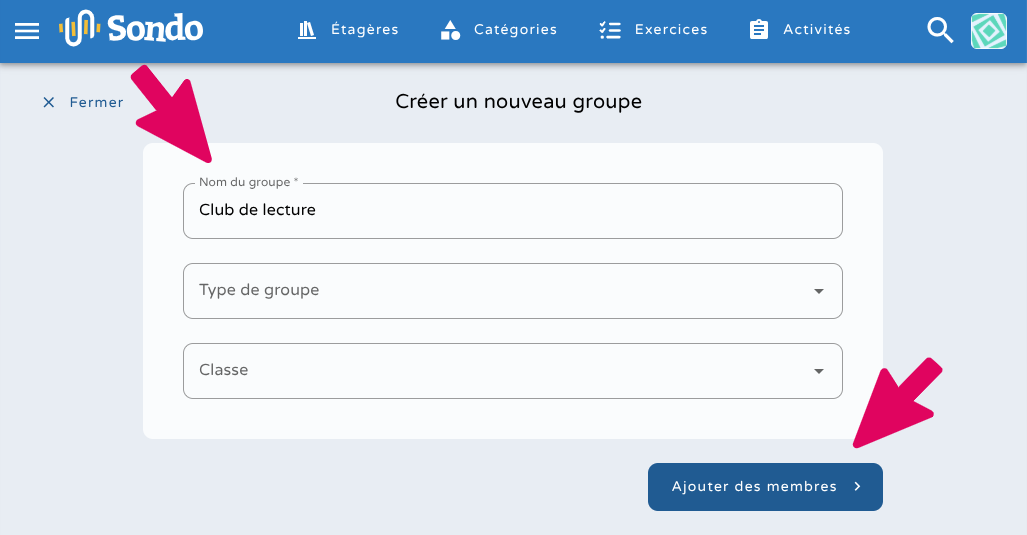
Task: Go to the Étagères menu label
Action: pos(365,30)
